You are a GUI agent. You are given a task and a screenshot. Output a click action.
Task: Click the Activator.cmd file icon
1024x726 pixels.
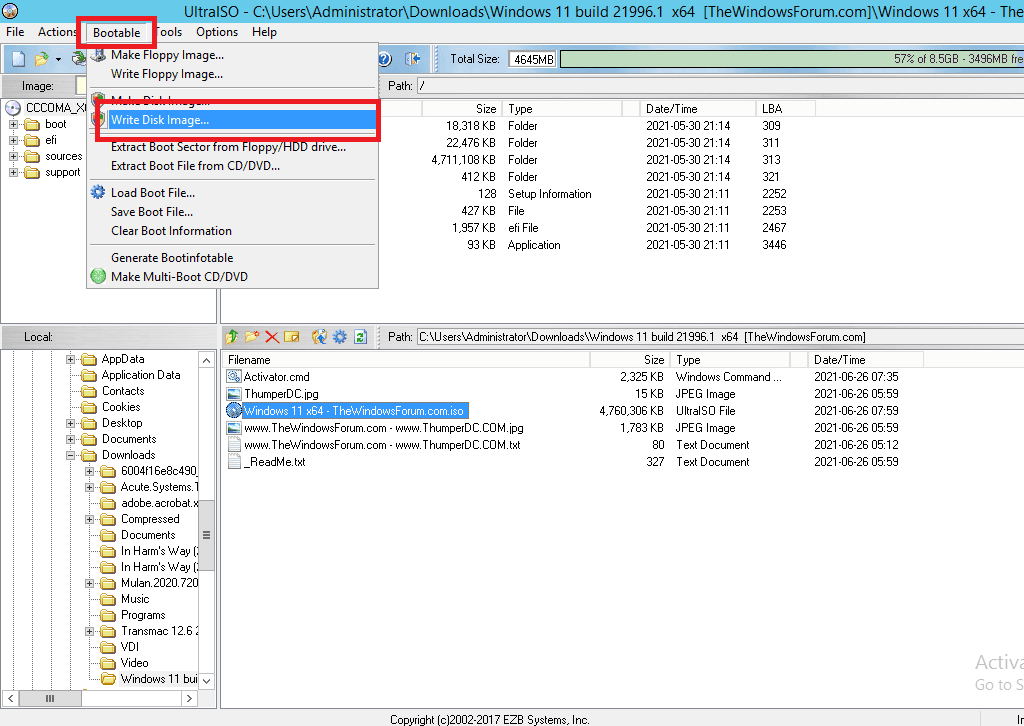[x=234, y=377]
